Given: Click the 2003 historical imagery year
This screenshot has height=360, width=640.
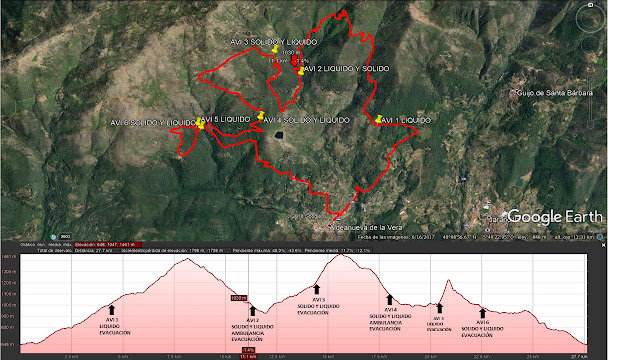Looking at the screenshot, I should (x=65, y=236).
